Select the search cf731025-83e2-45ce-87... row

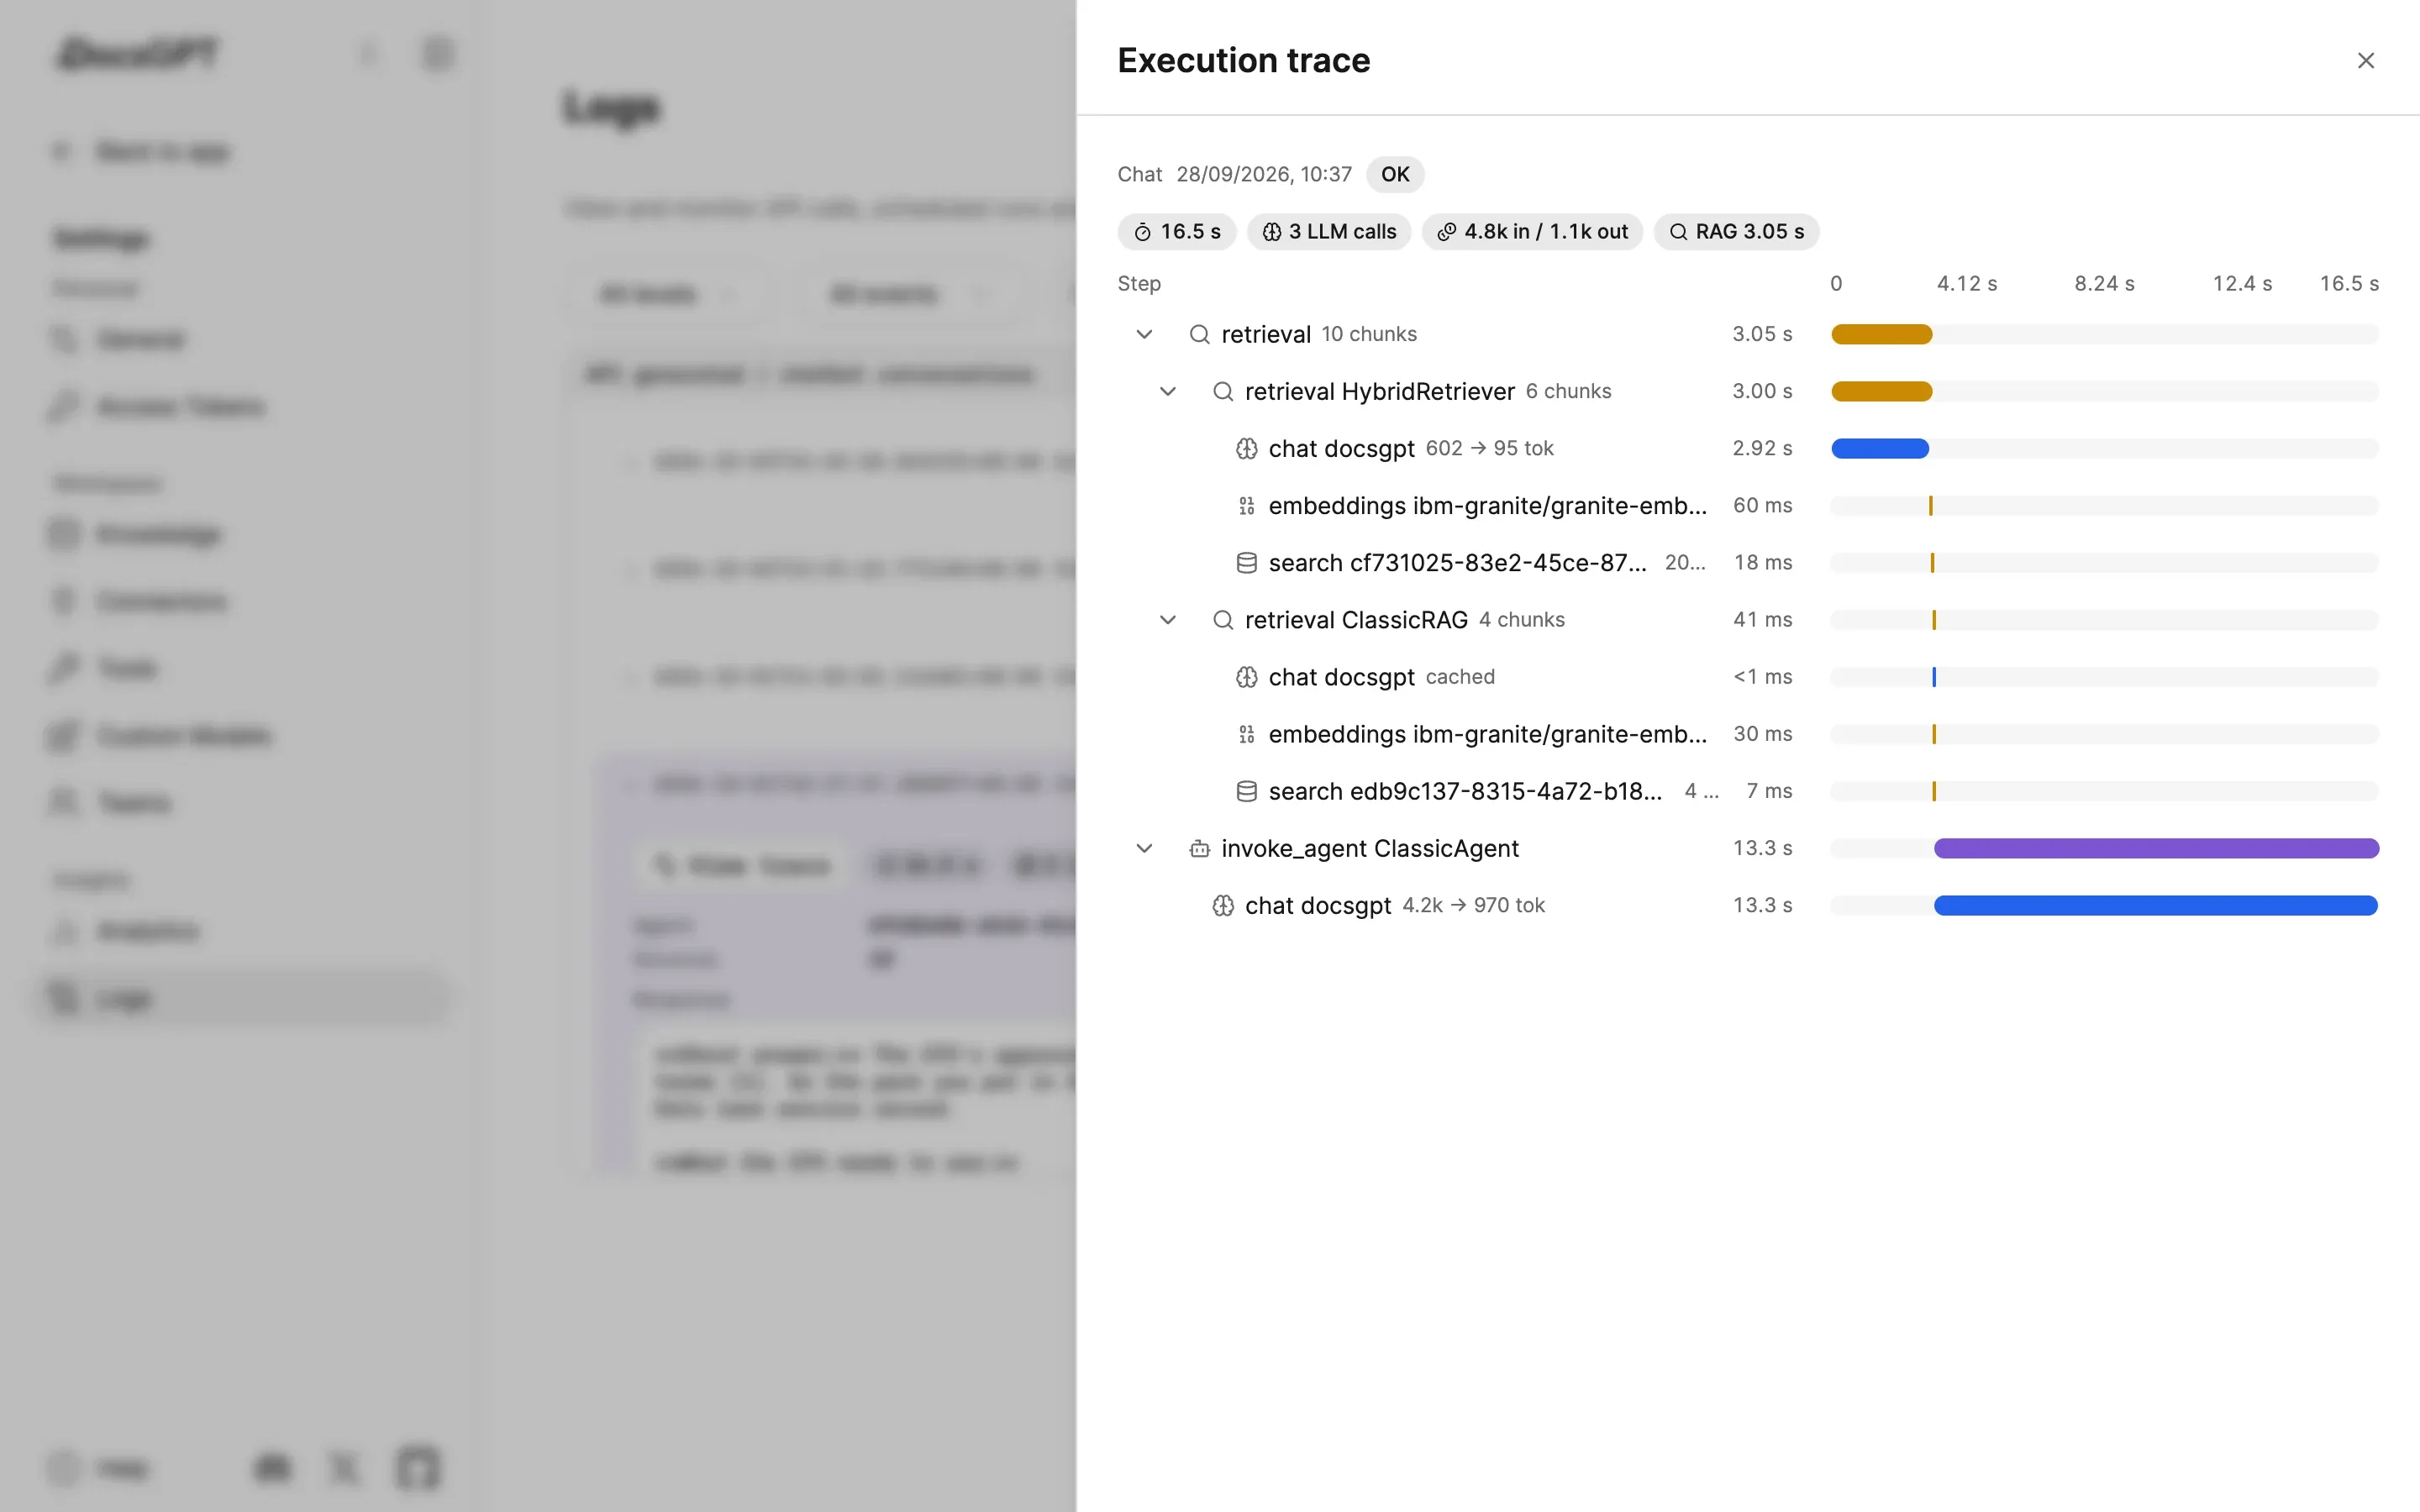click(1748, 563)
